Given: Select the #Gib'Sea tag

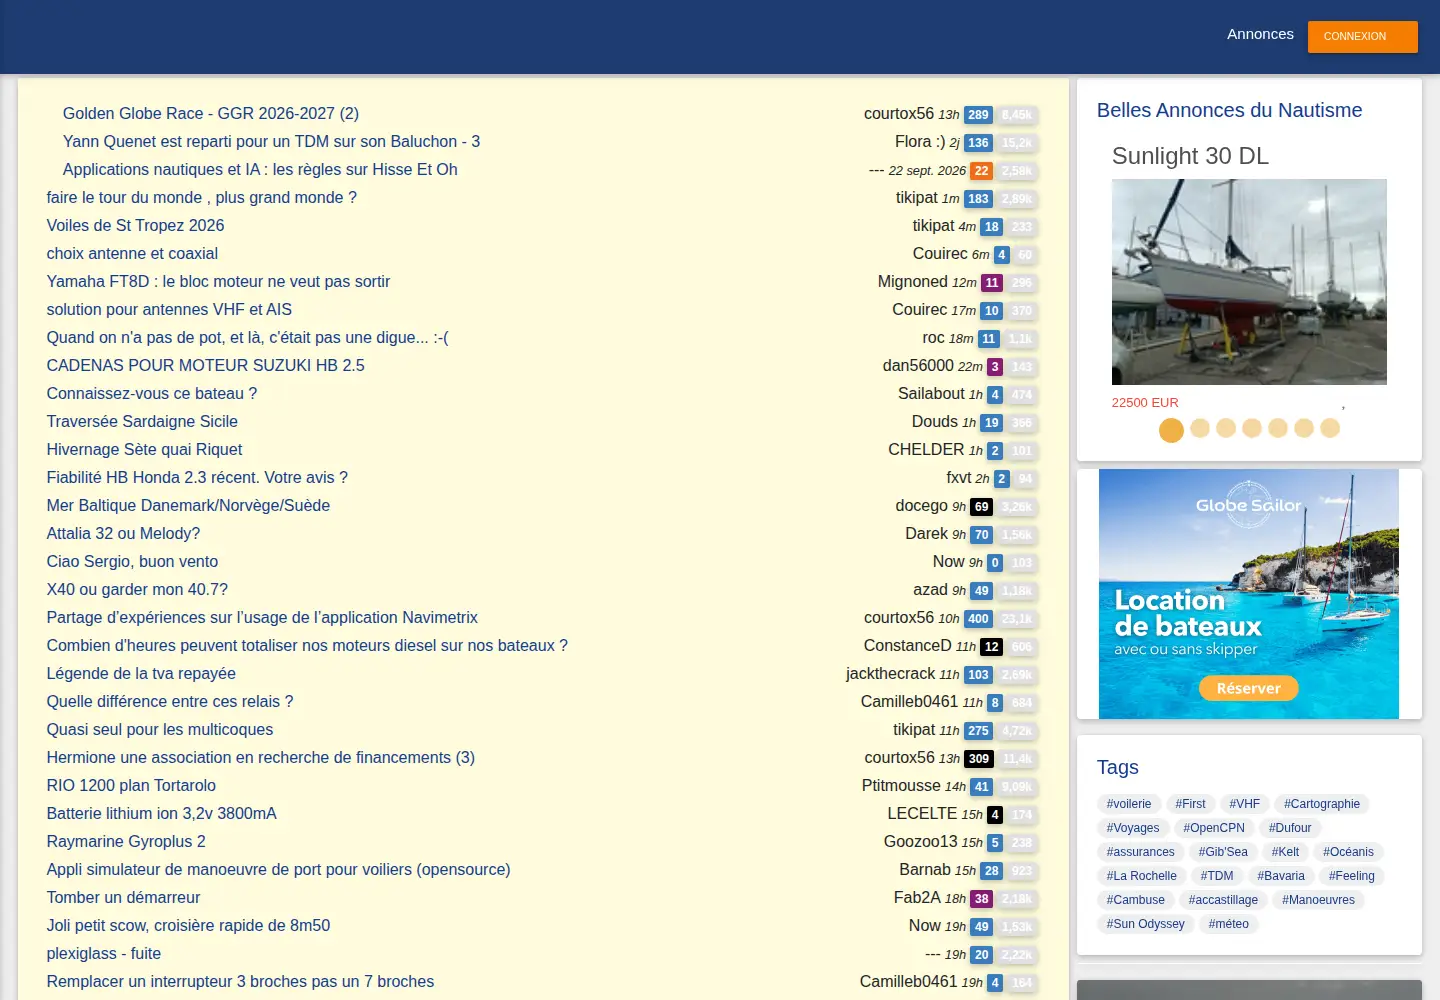Looking at the screenshot, I should (1223, 852).
